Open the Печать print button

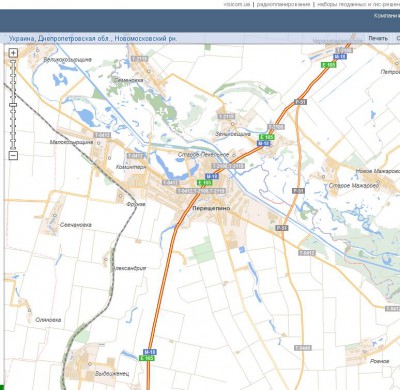click(x=378, y=38)
